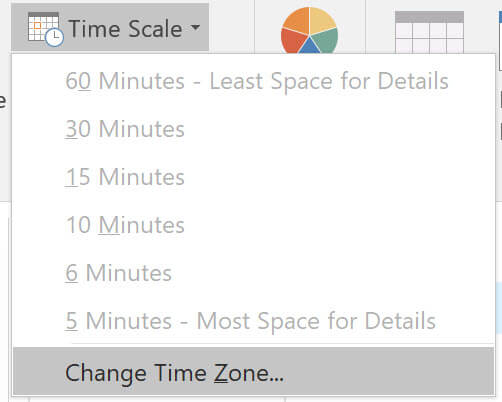Click the yellow slice of the pie icon
Screen dimensions: 502x402
click(x=322, y=19)
